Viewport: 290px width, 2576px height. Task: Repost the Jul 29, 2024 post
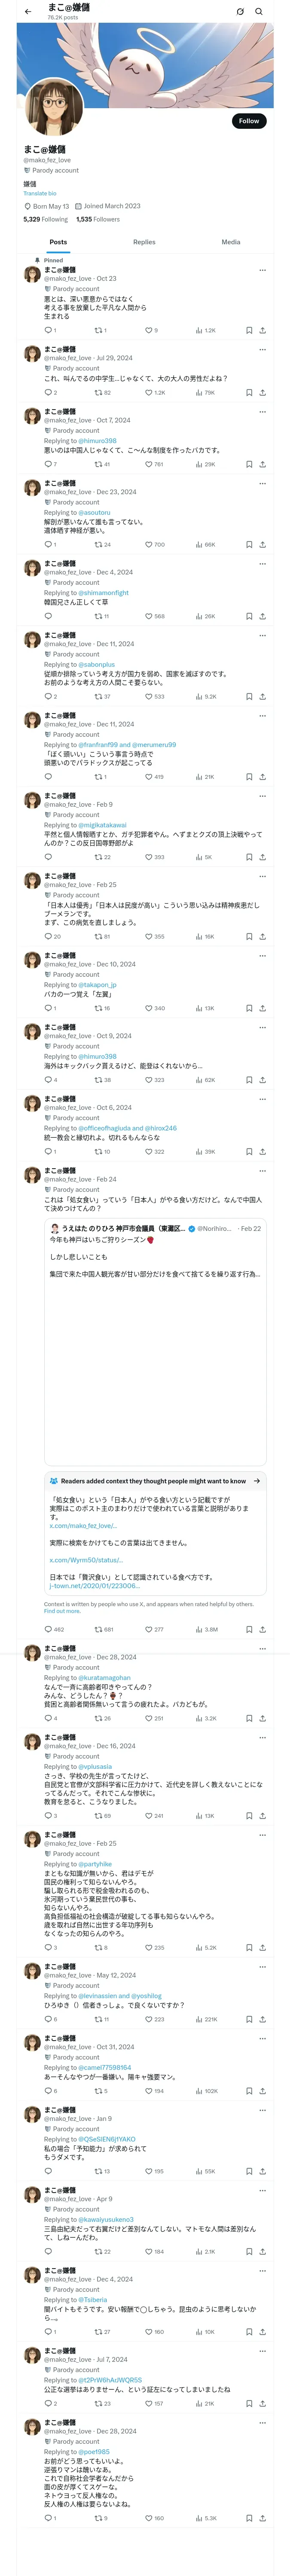tap(99, 393)
